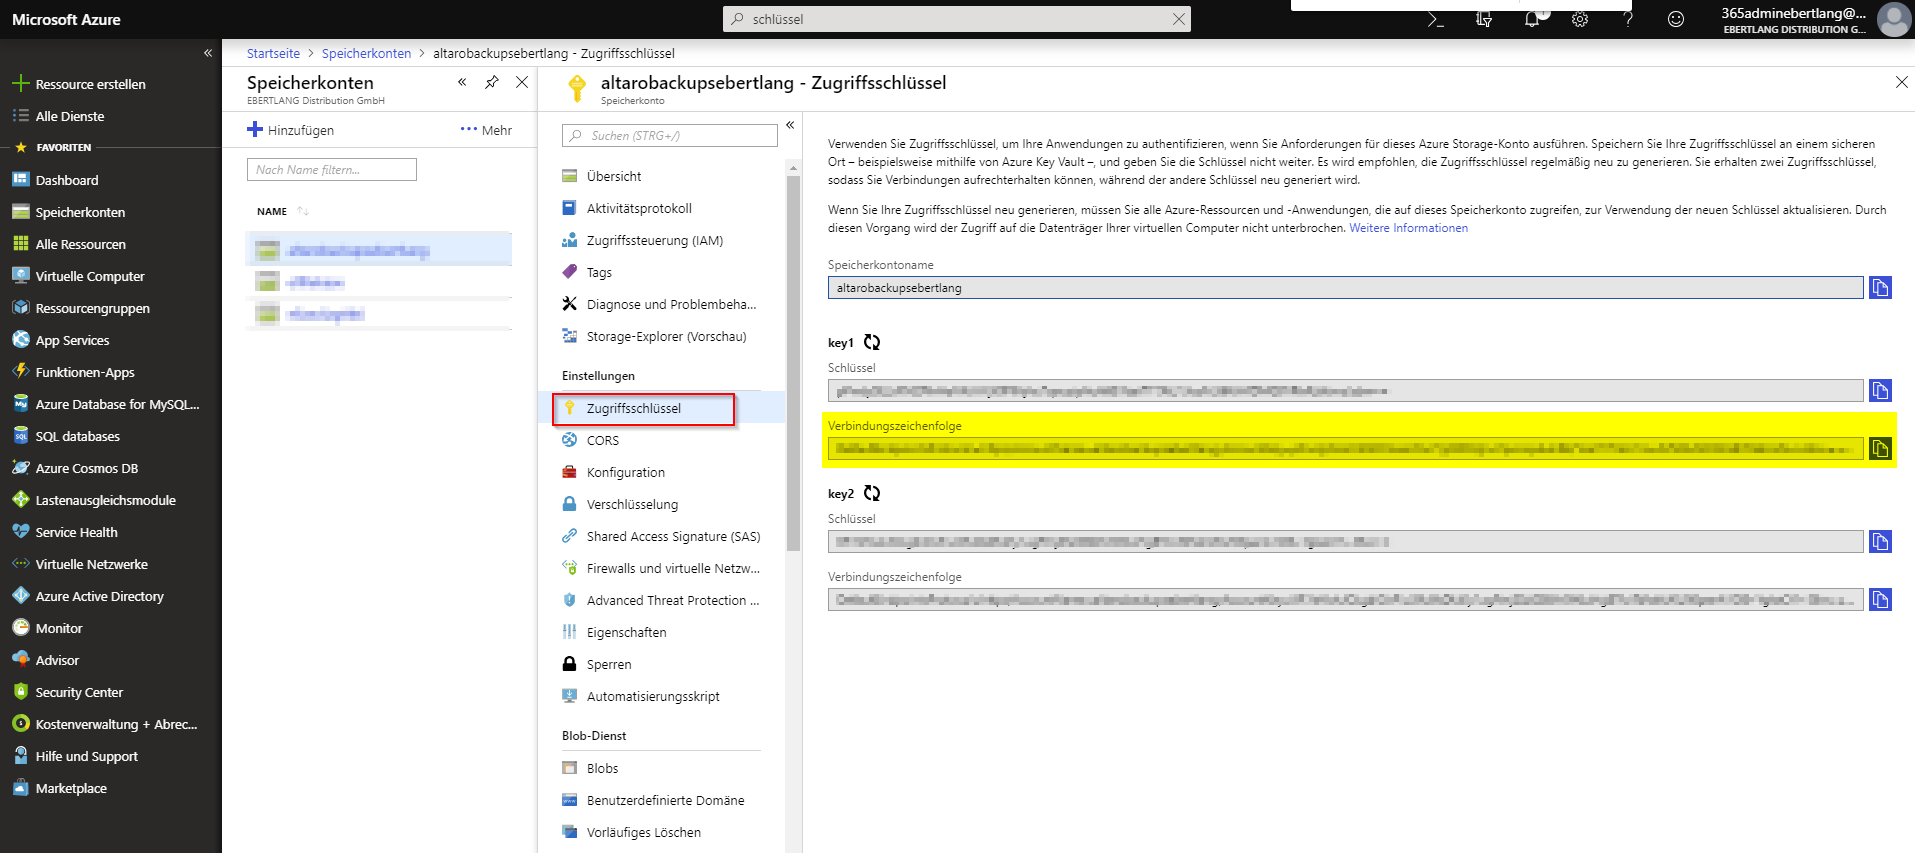Image resolution: width=1915 pixels, height=853 pixels.
Task: Pin the Speicherkonten blade
Action: 492,83
